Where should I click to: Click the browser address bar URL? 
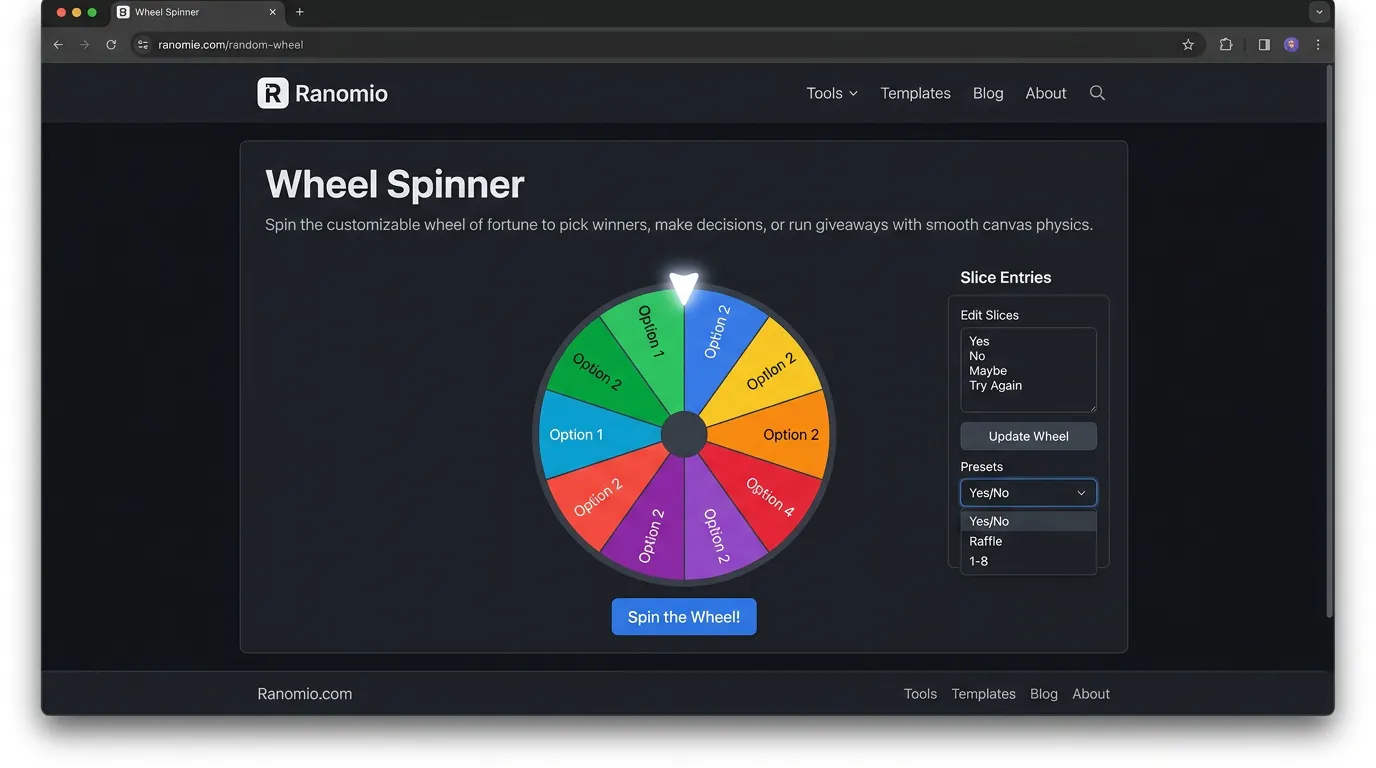[231, 45]
